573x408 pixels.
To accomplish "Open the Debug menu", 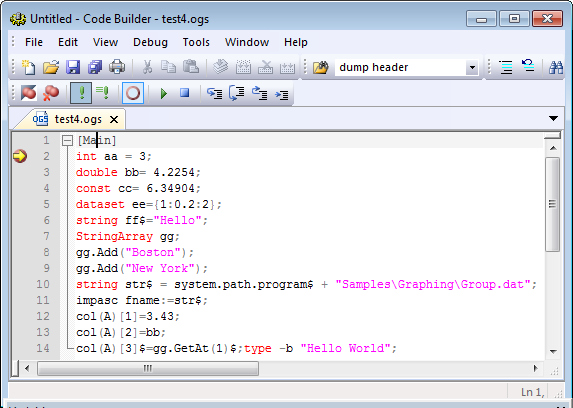I will coord(150,42).
